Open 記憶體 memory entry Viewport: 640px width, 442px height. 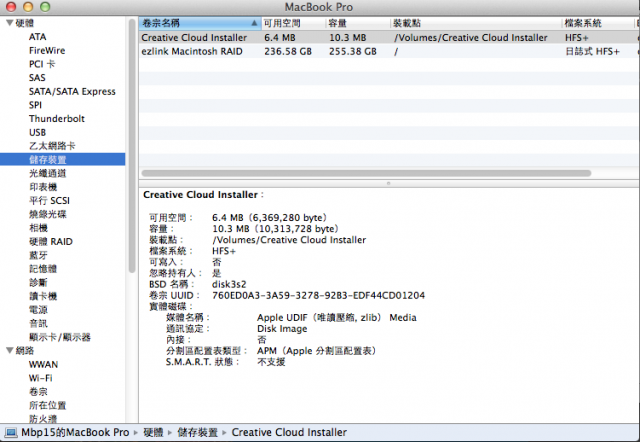point(43,269)
